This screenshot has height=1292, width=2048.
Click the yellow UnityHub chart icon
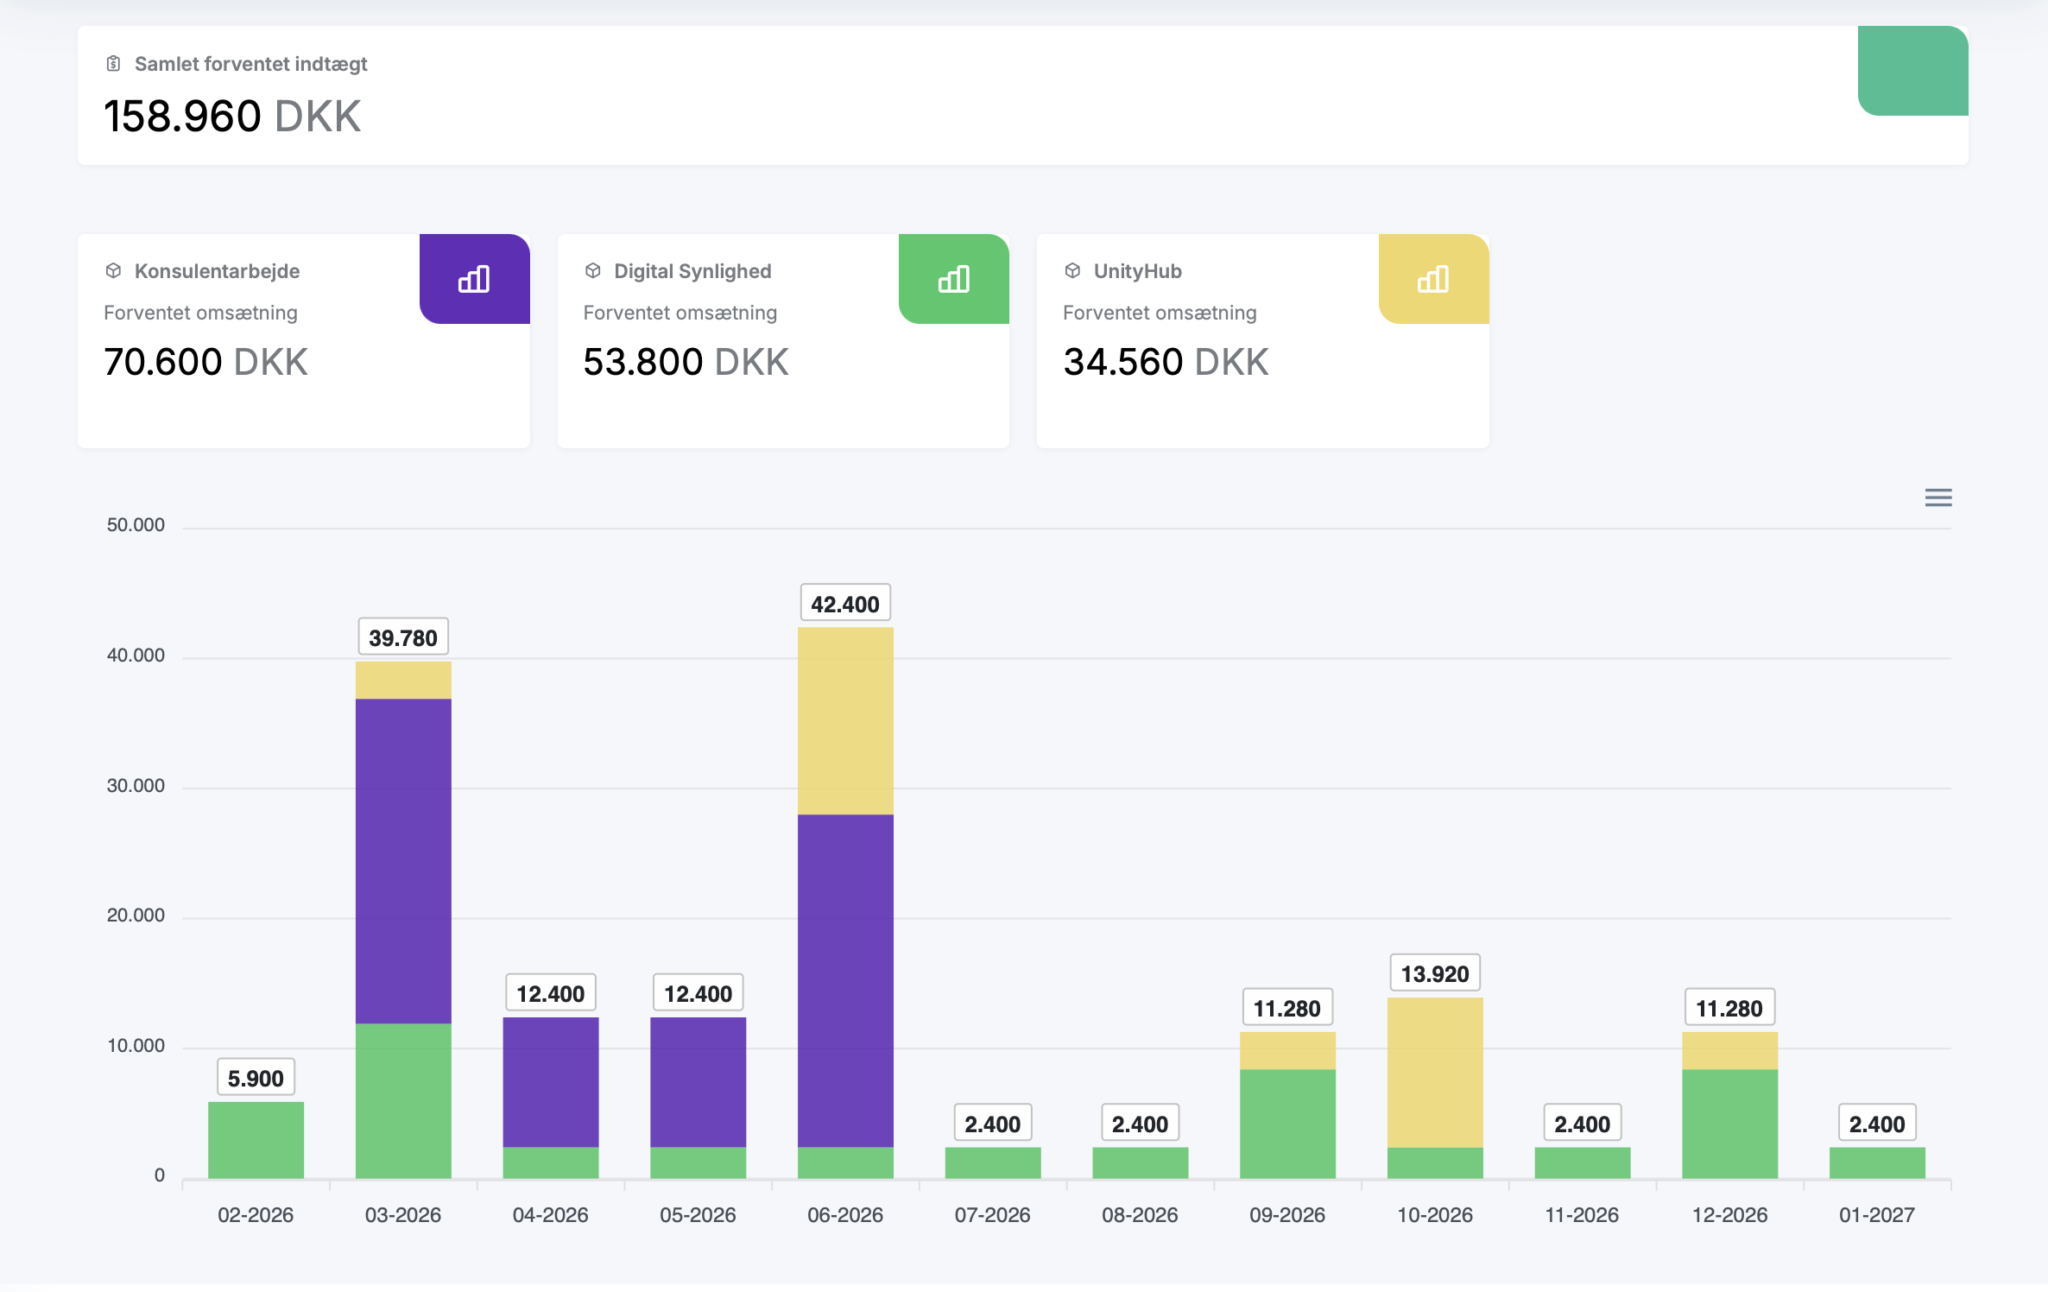pyautogui.click(x=1433, y=279)
